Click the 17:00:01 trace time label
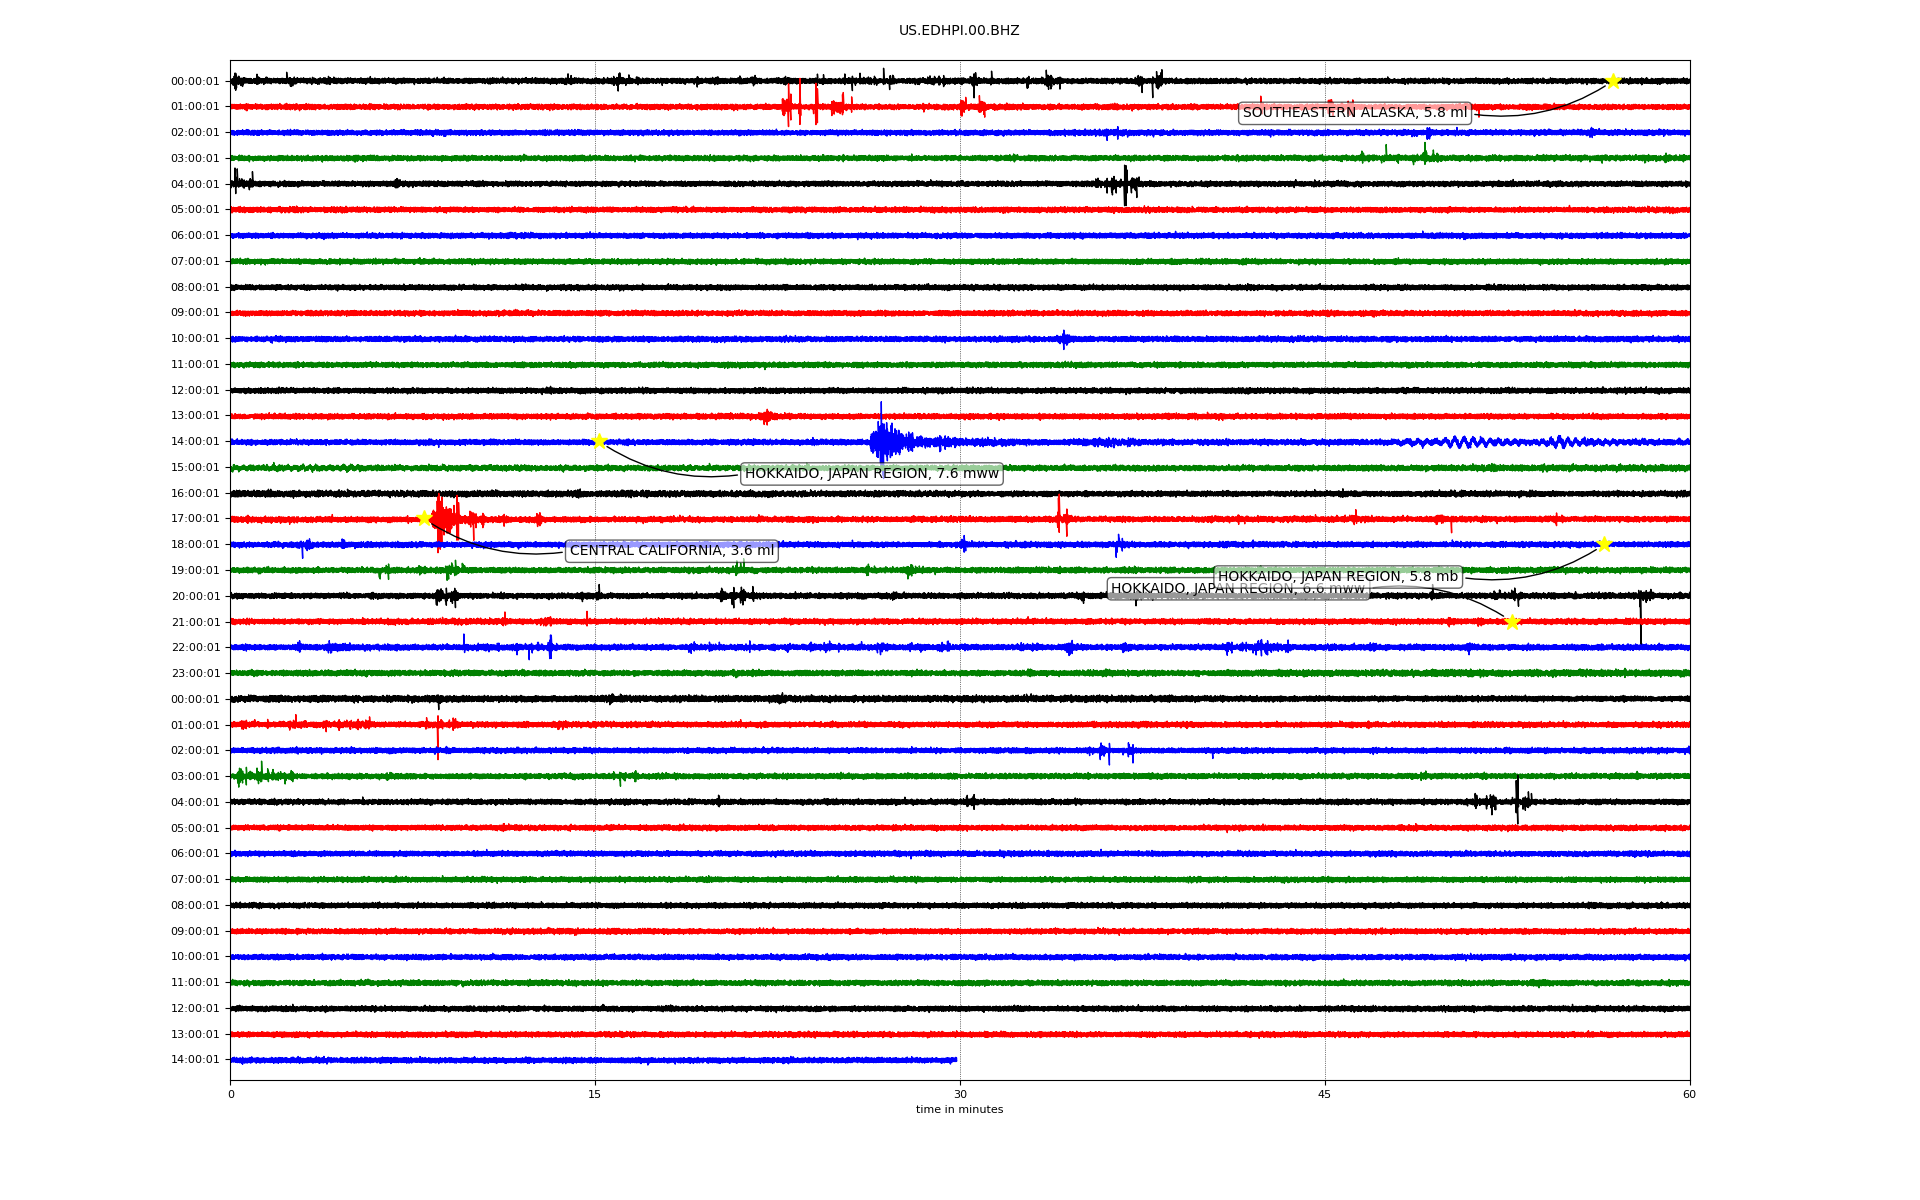This screenshot has width=1920, height=1200. point(195,519)
